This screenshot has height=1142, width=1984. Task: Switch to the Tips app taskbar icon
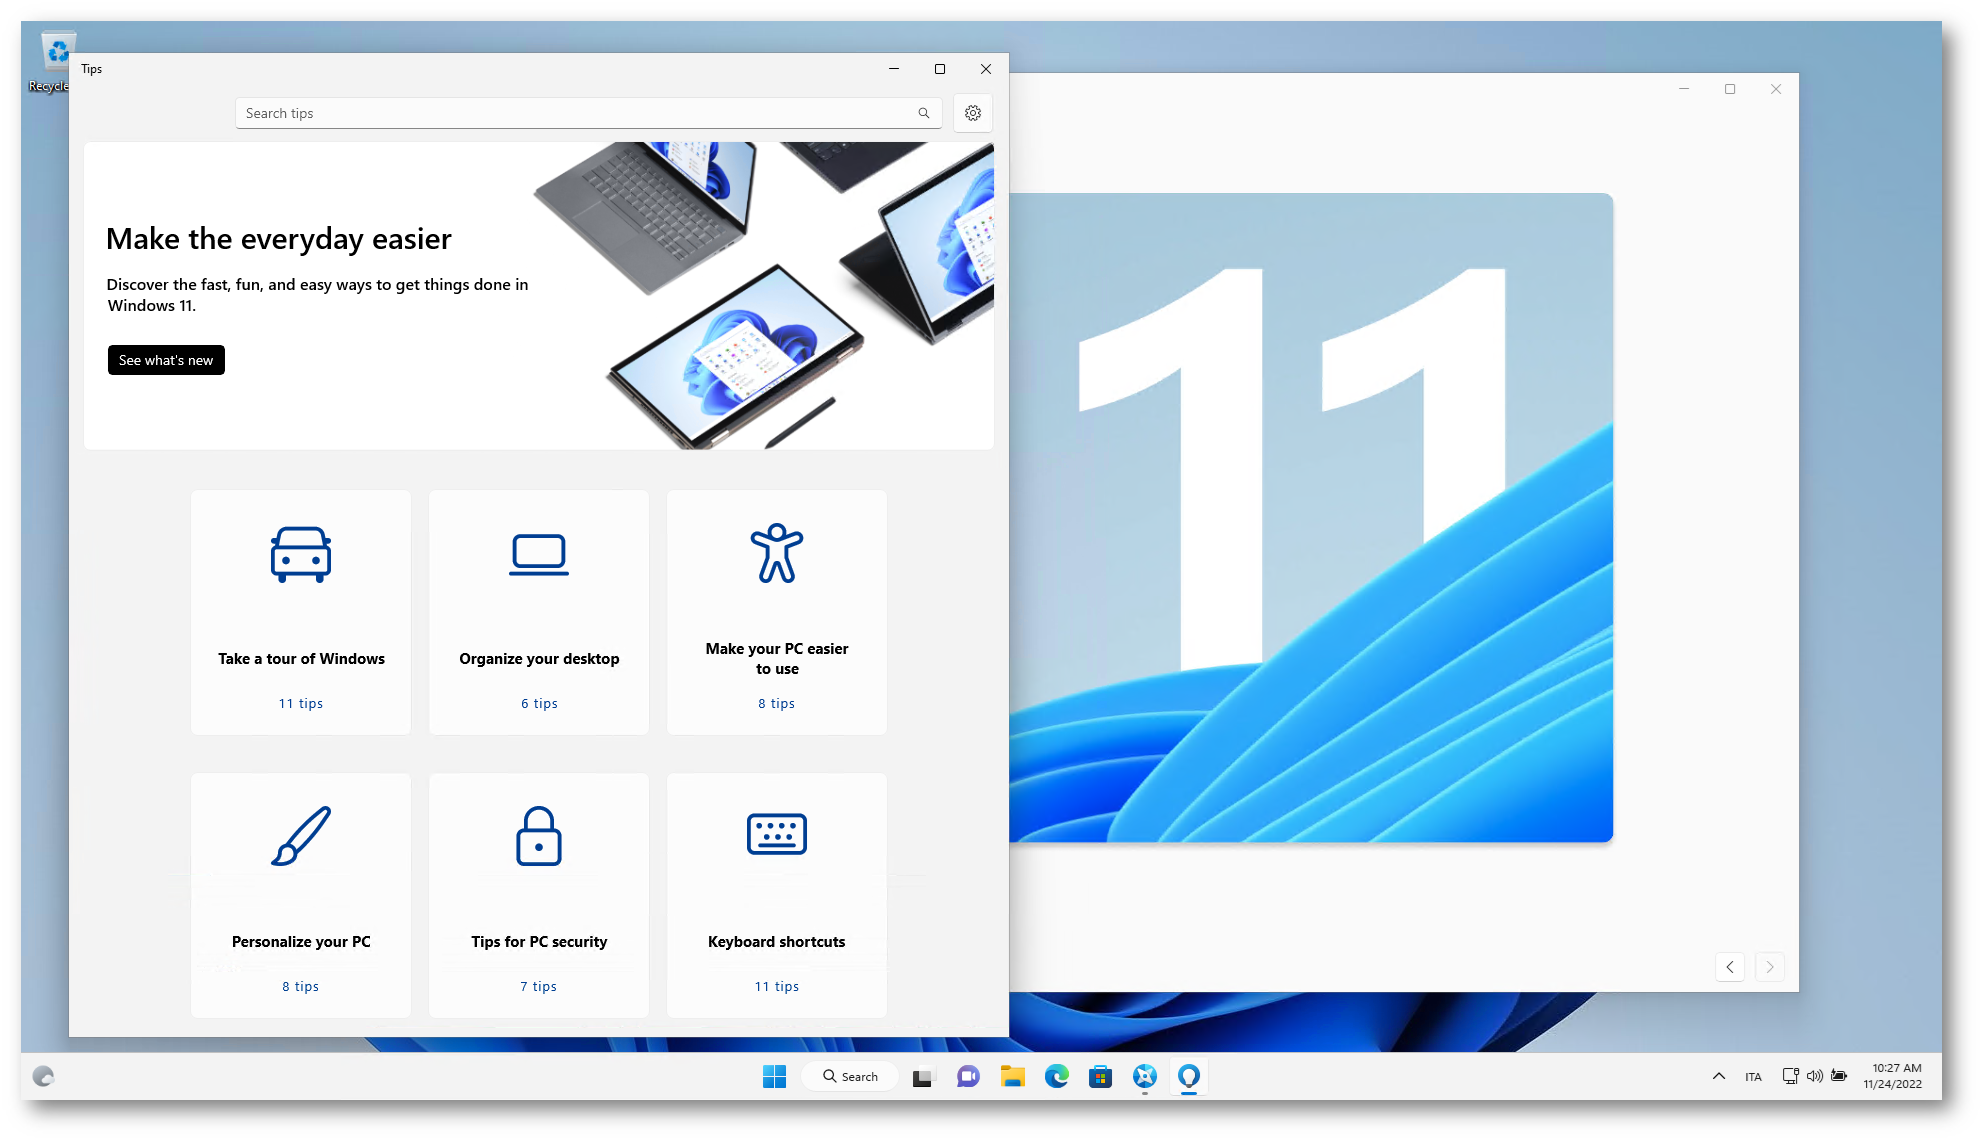(x=1189, y=1076)
